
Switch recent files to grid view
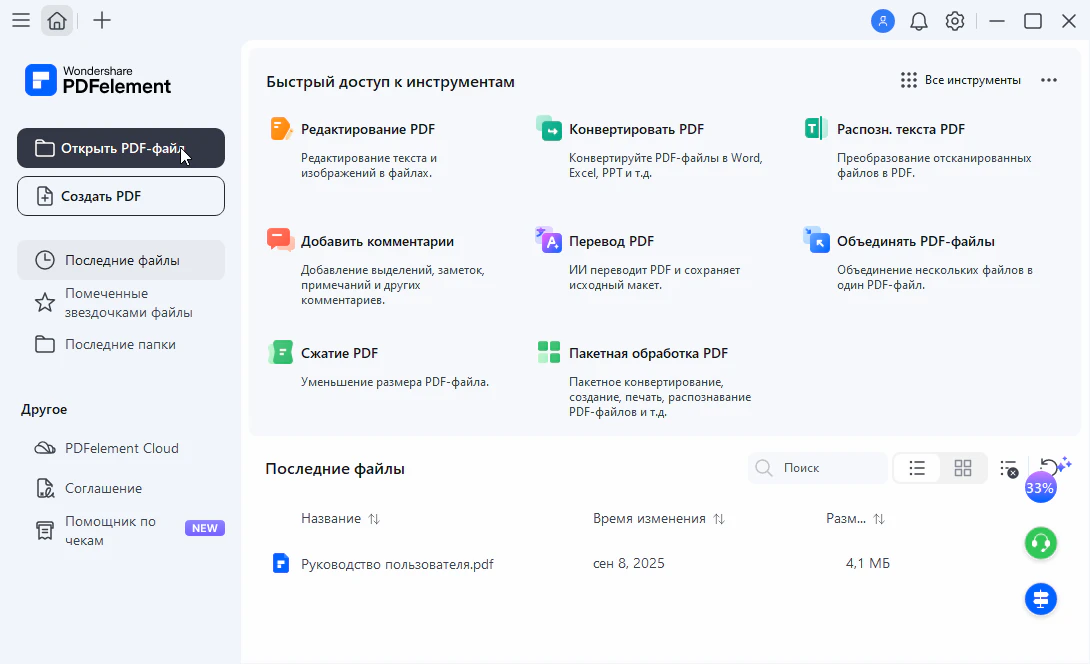[963, 468]
